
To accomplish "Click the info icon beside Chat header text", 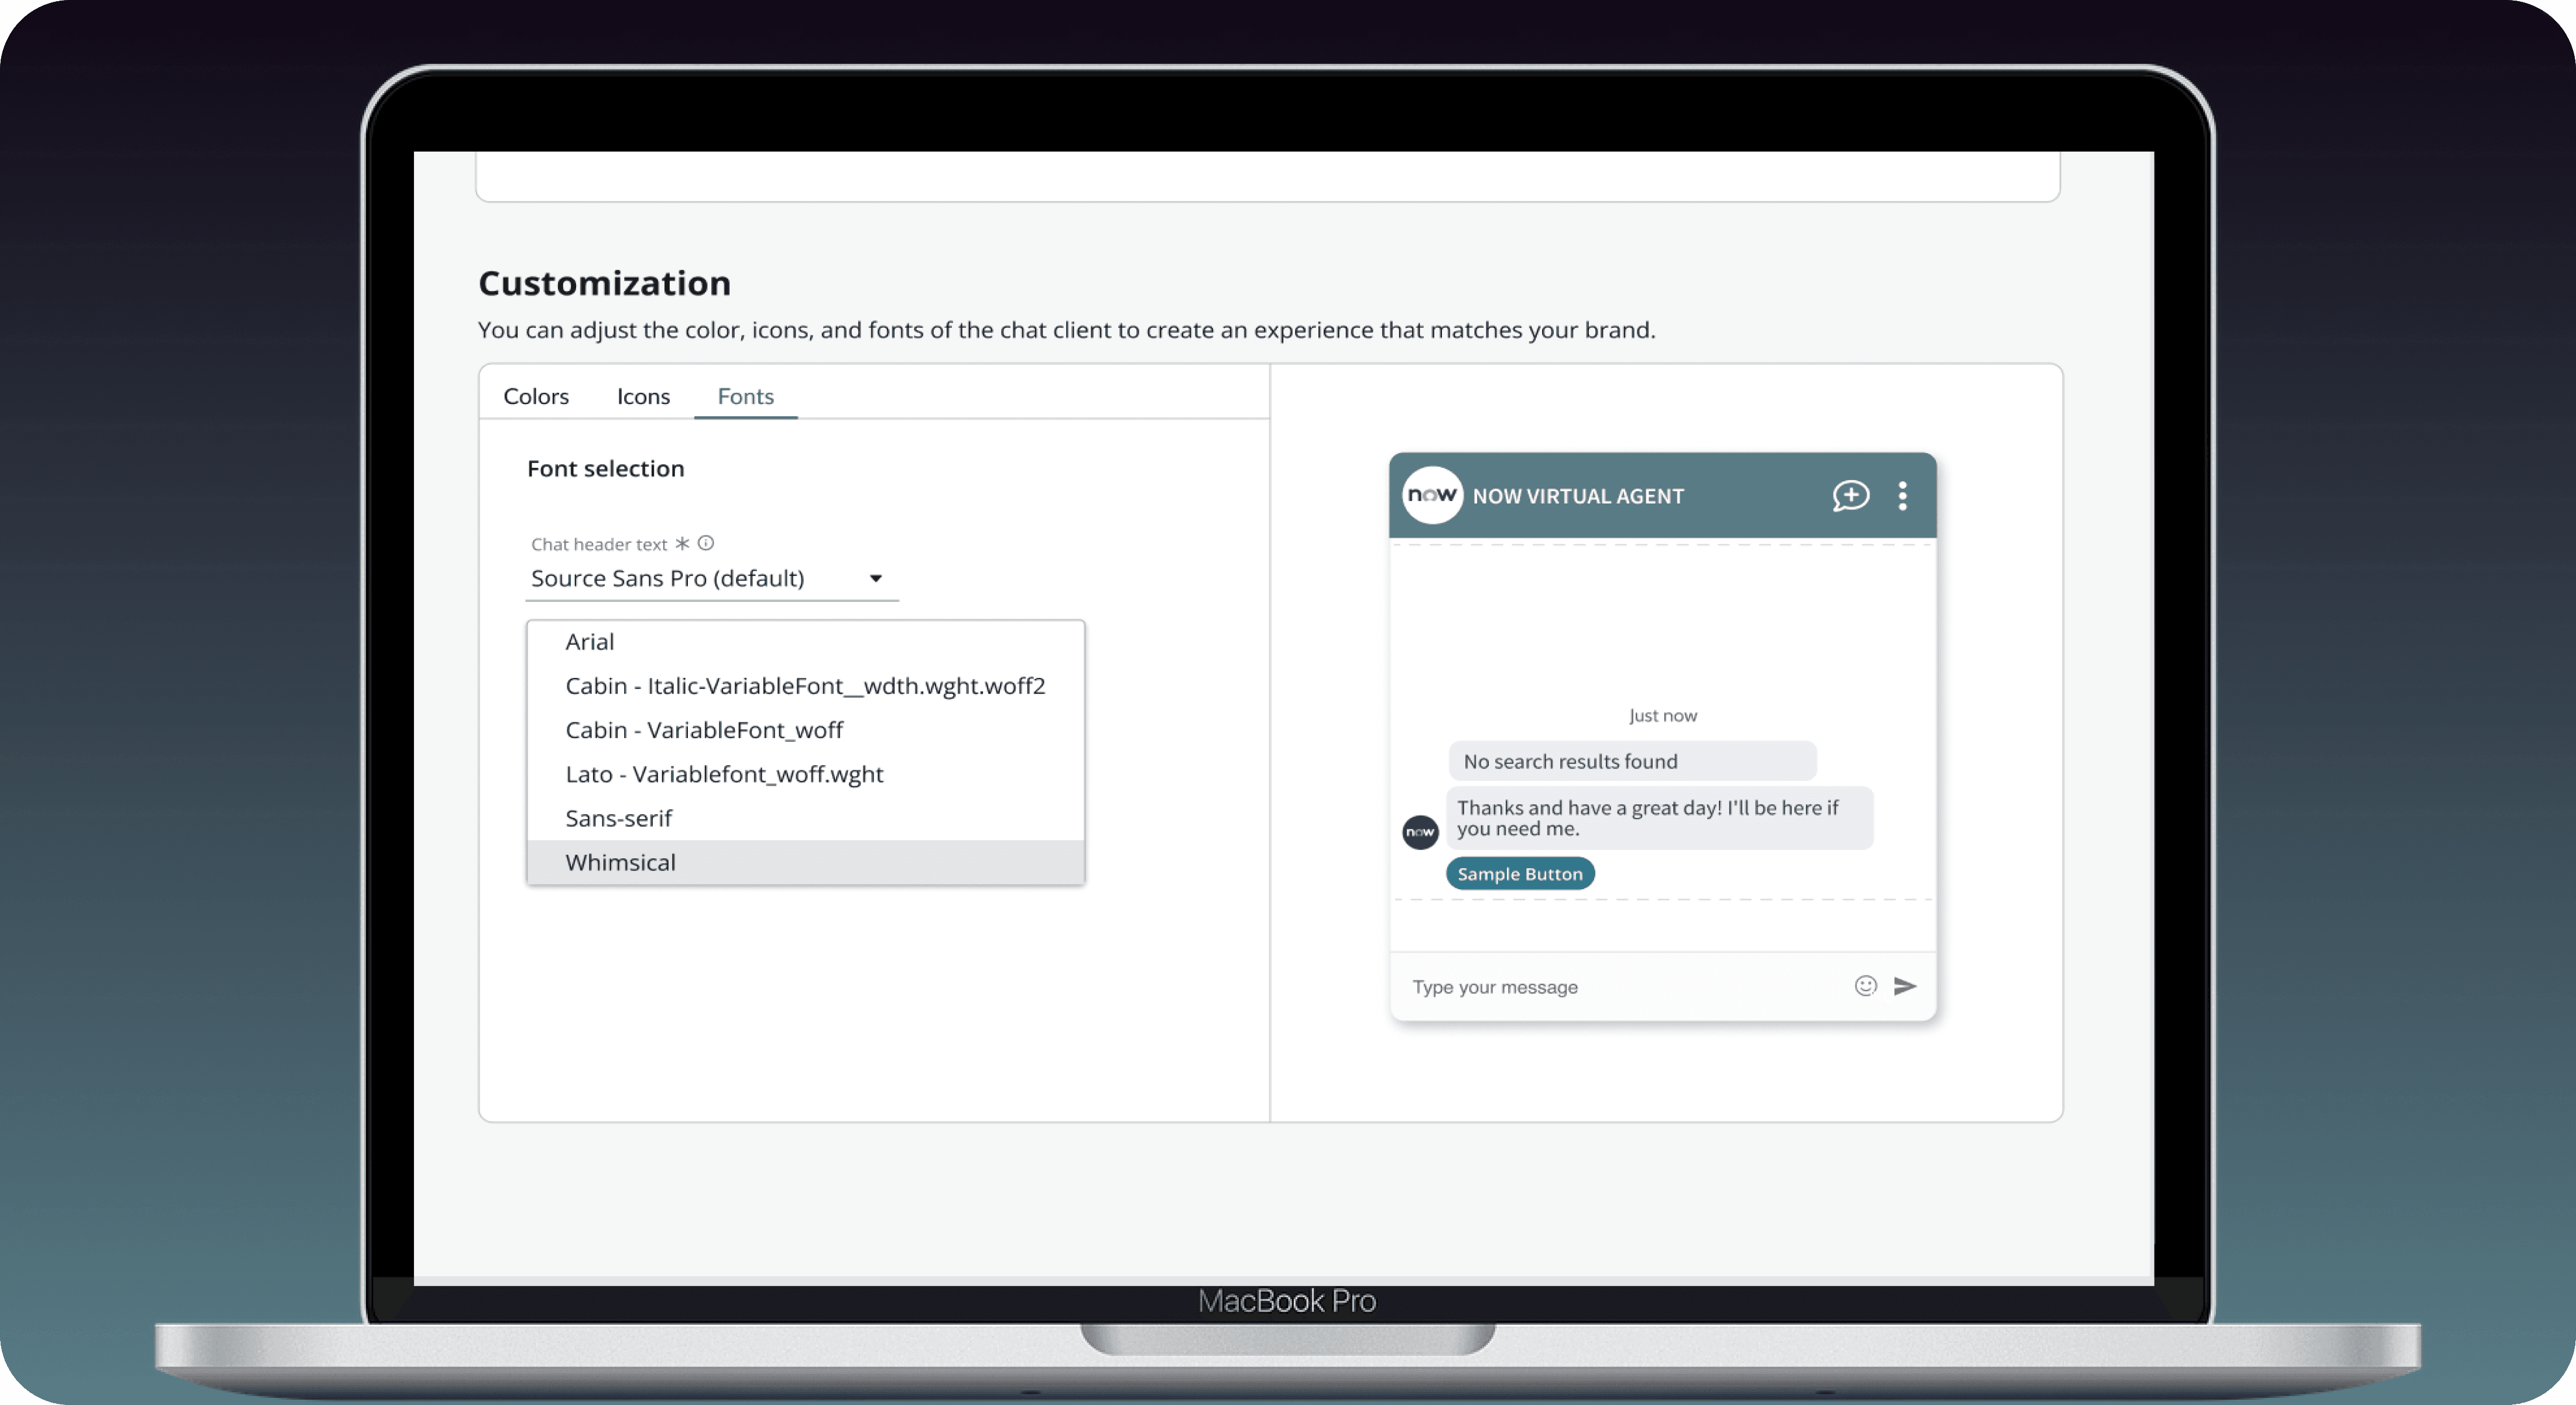I will point(706,543).
